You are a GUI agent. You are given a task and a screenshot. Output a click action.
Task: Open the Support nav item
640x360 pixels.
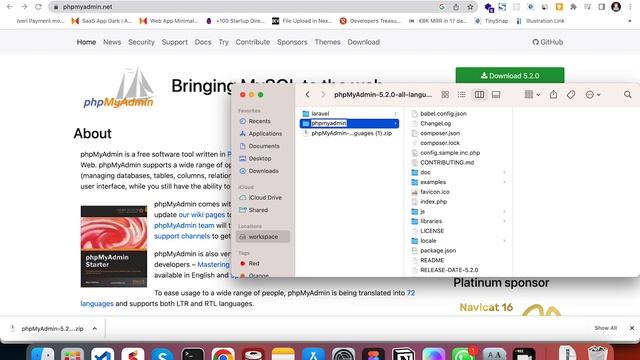coord(175,42)
